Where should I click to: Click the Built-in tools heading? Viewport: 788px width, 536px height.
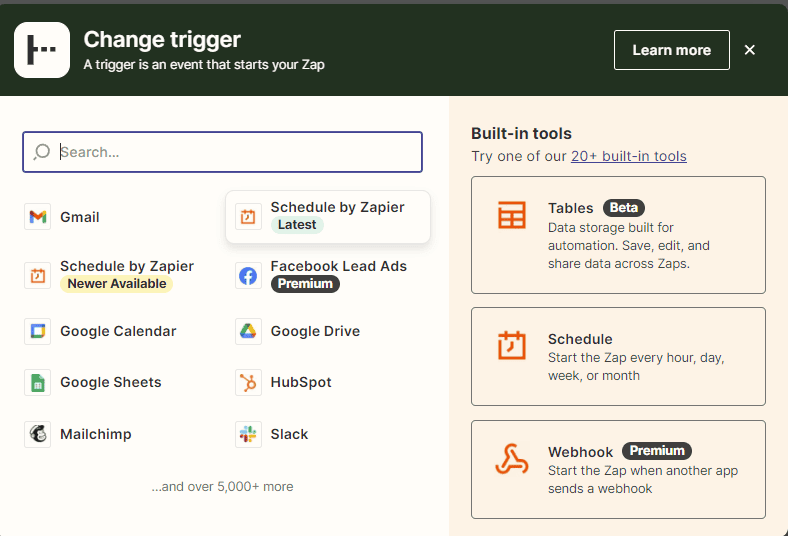pyautogui.click(x=521, y=133)
